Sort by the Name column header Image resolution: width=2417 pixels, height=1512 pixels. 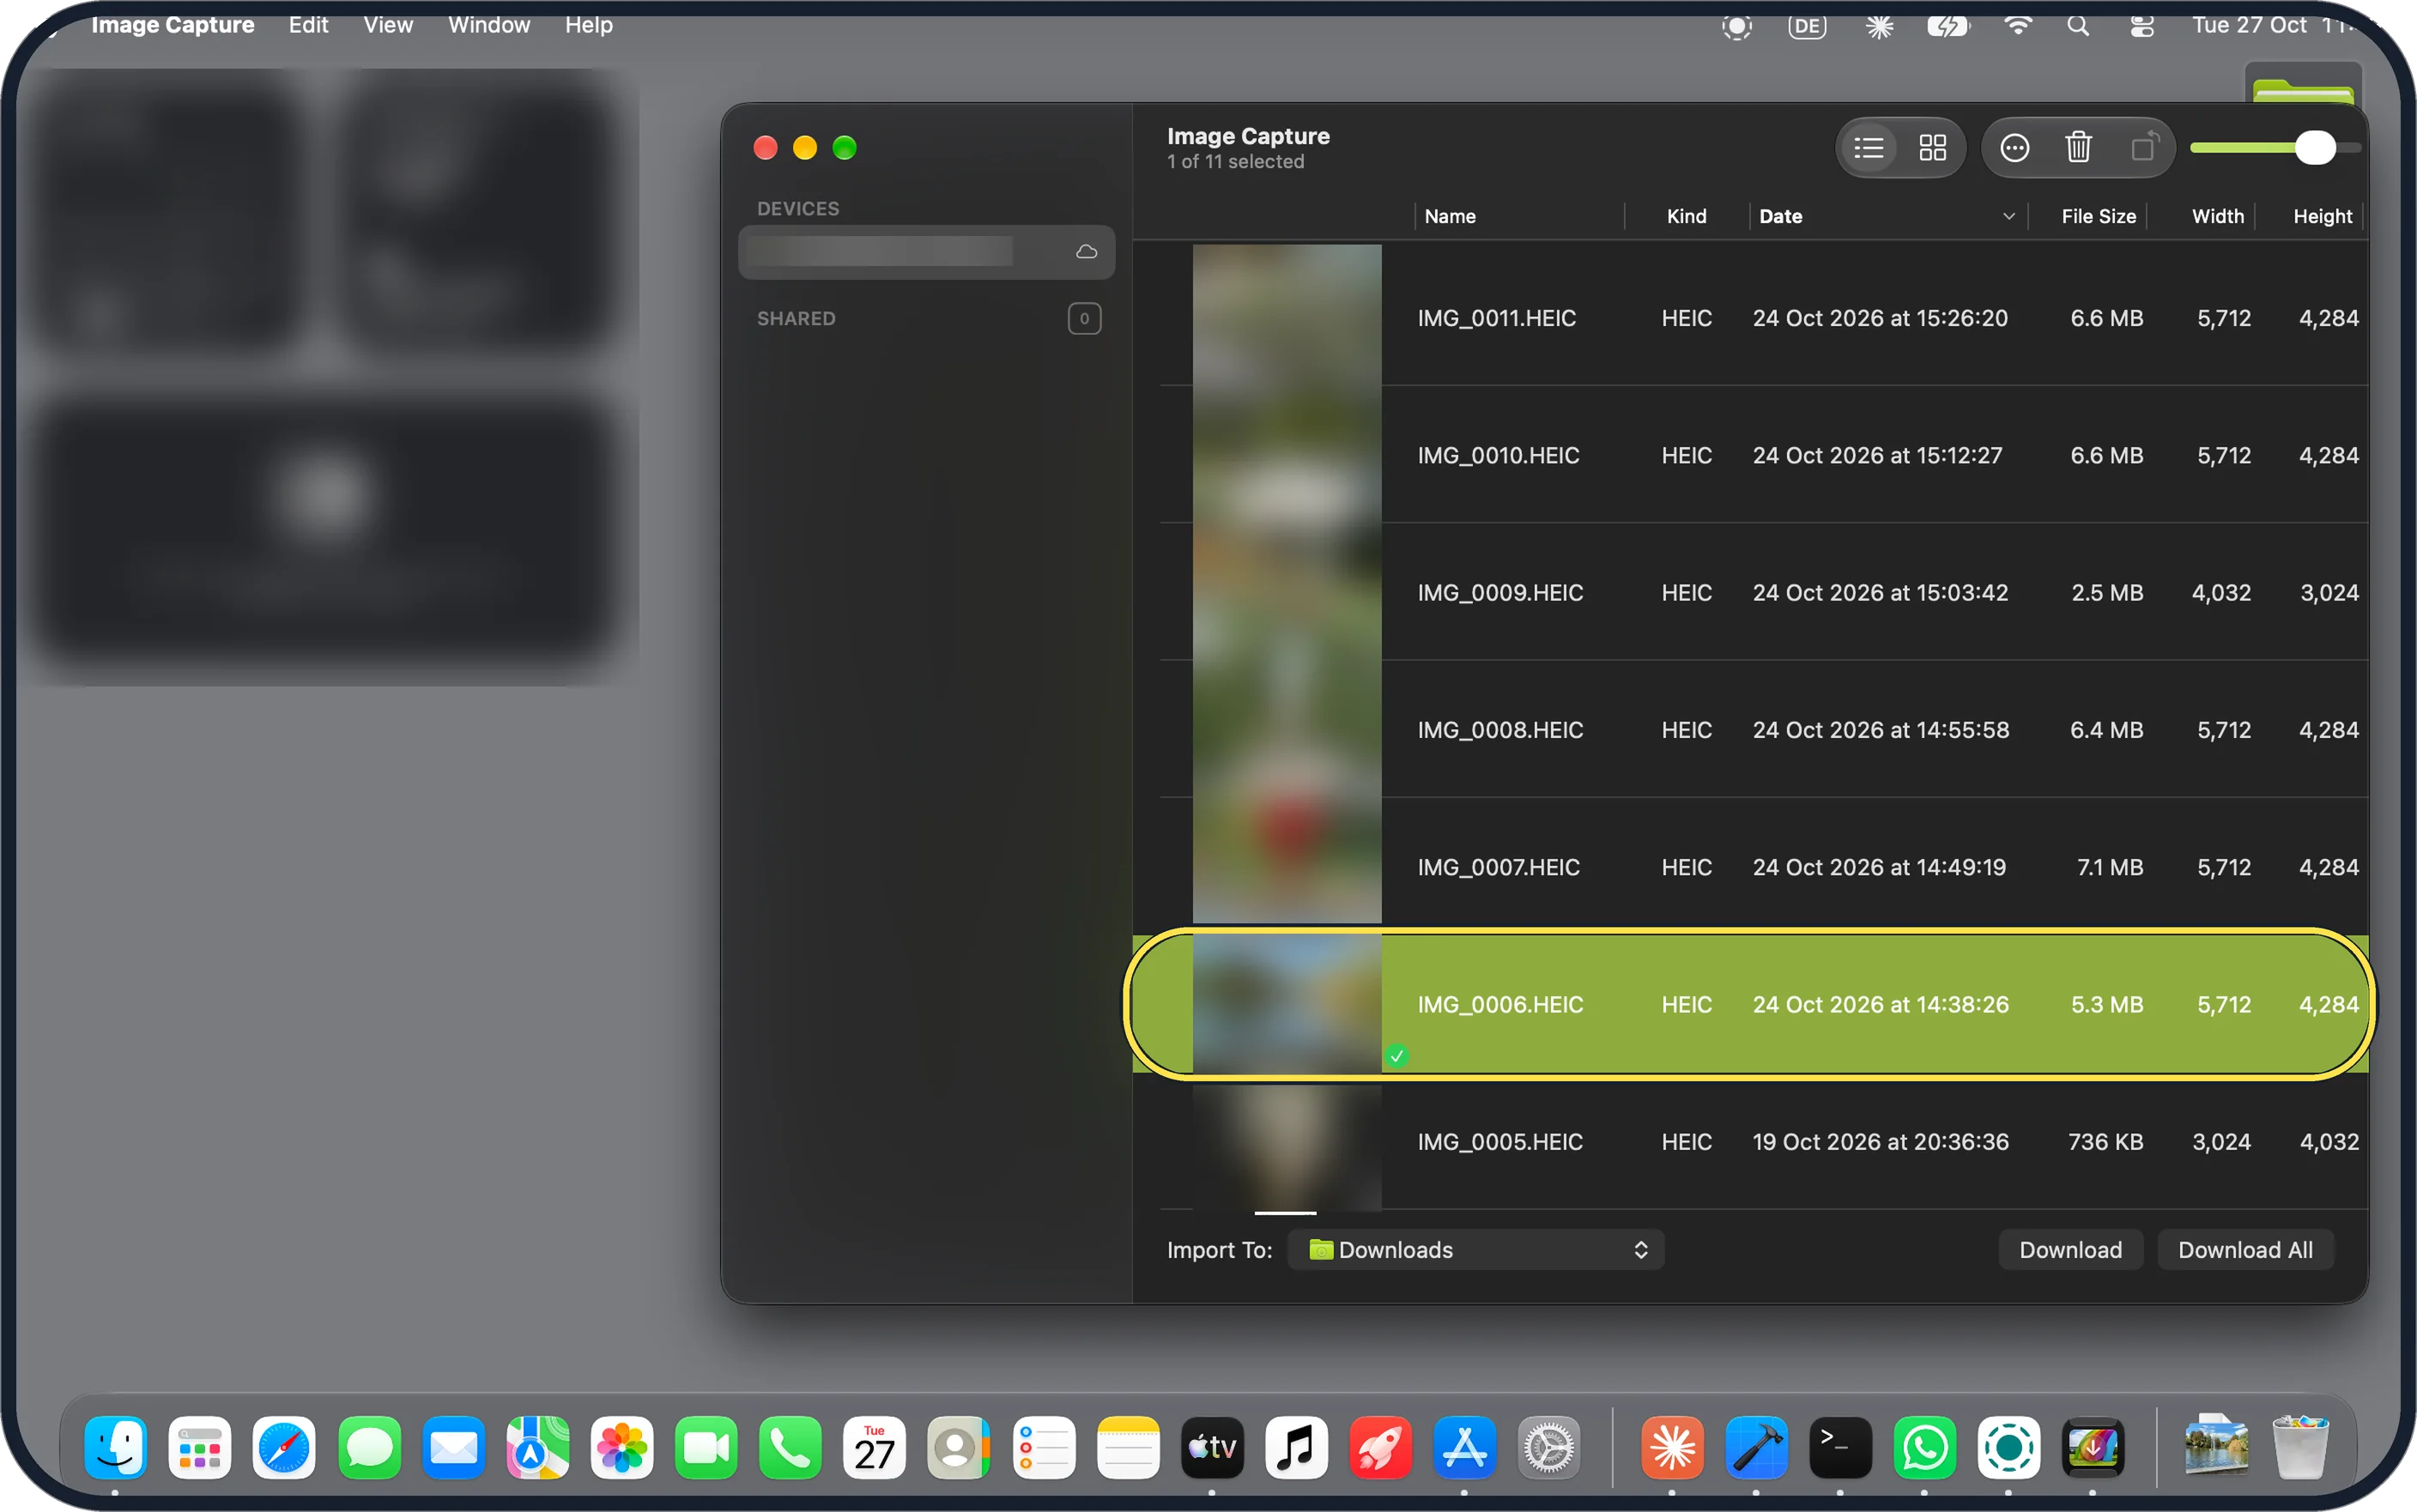pyautogui.click(x=1450, y=217)
